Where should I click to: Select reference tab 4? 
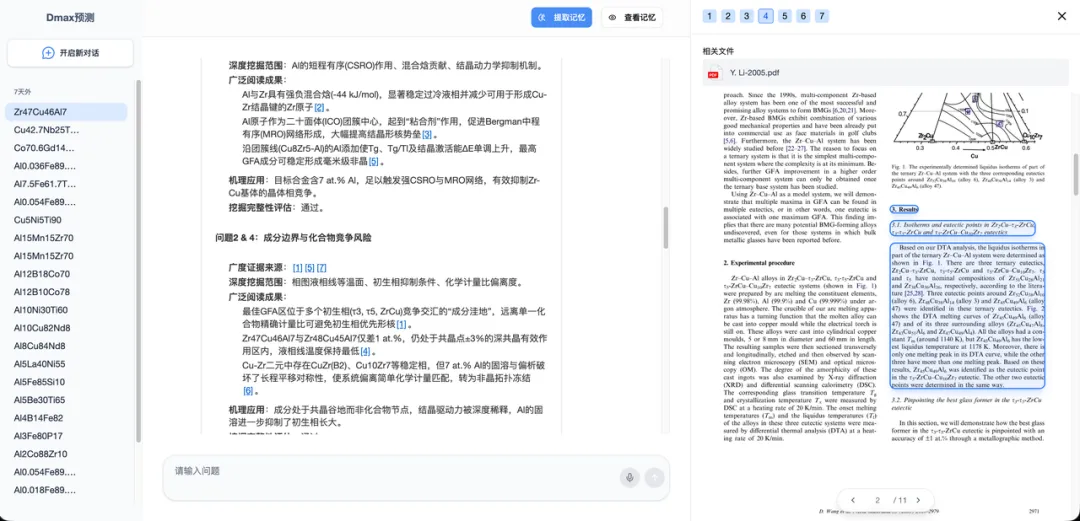point(765,16)
